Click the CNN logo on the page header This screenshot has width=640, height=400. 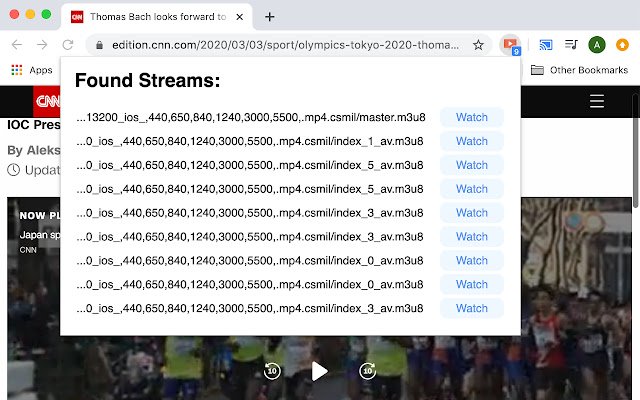(47, 102)
